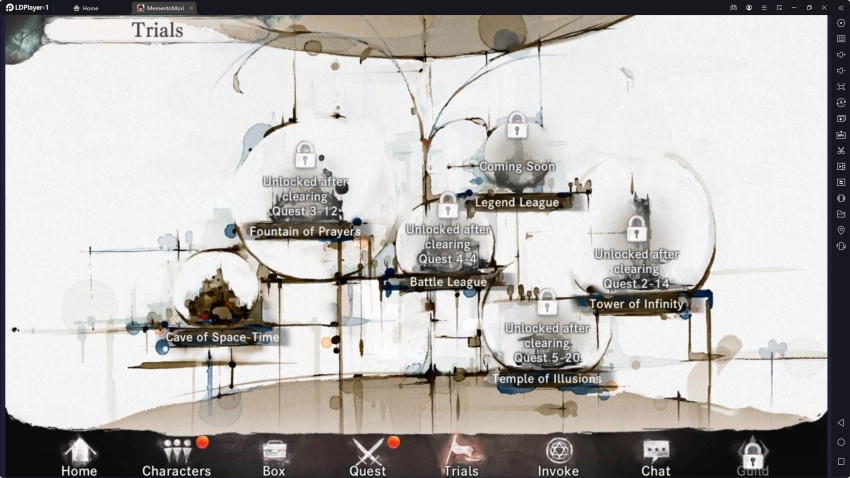Click the LDPlayer screenshot scissors icon
This screenshot has height=478, width=850.
pyautogui.click(x=841, y=150)
